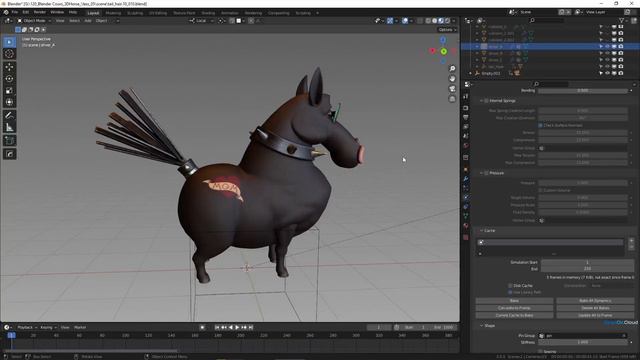Adjust the Stiffness slider in Shape panel
640x360 pixels.
click(582, 342)
